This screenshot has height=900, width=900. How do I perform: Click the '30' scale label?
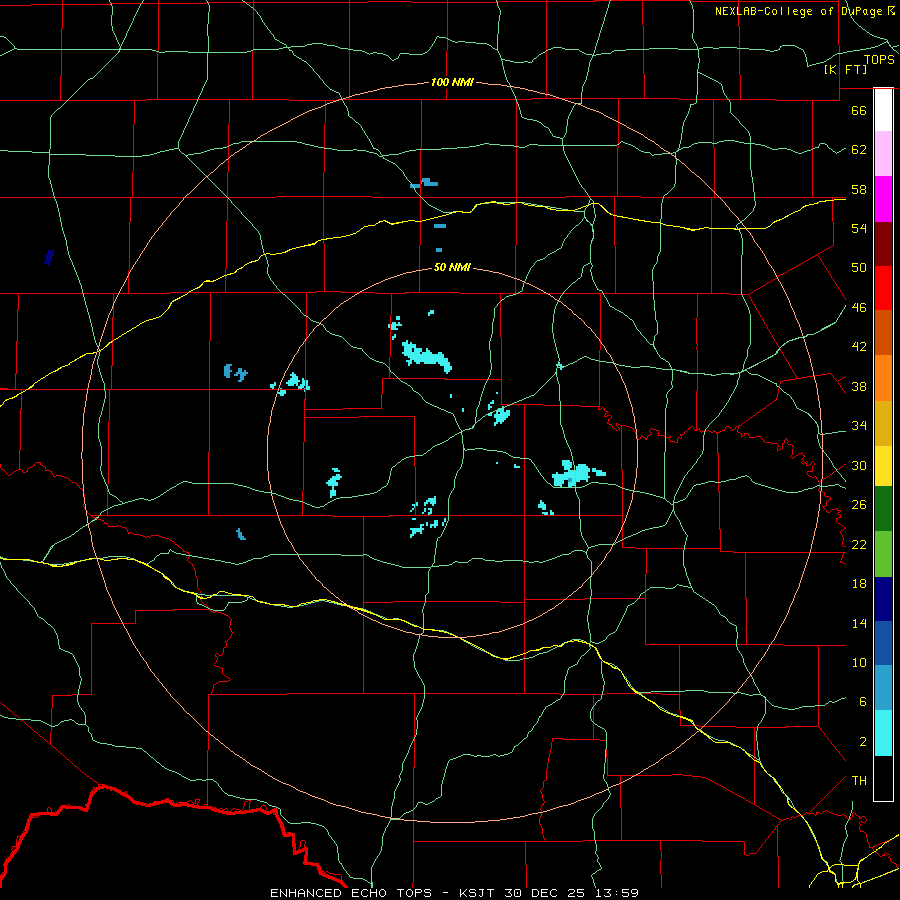coord(859,465)
